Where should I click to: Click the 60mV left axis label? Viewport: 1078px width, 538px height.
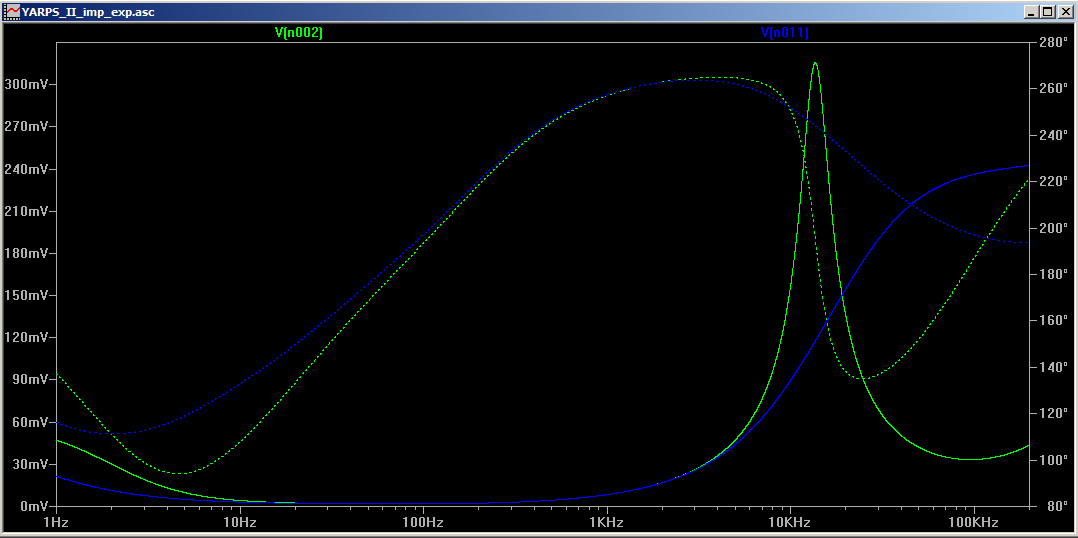[28, 422]
